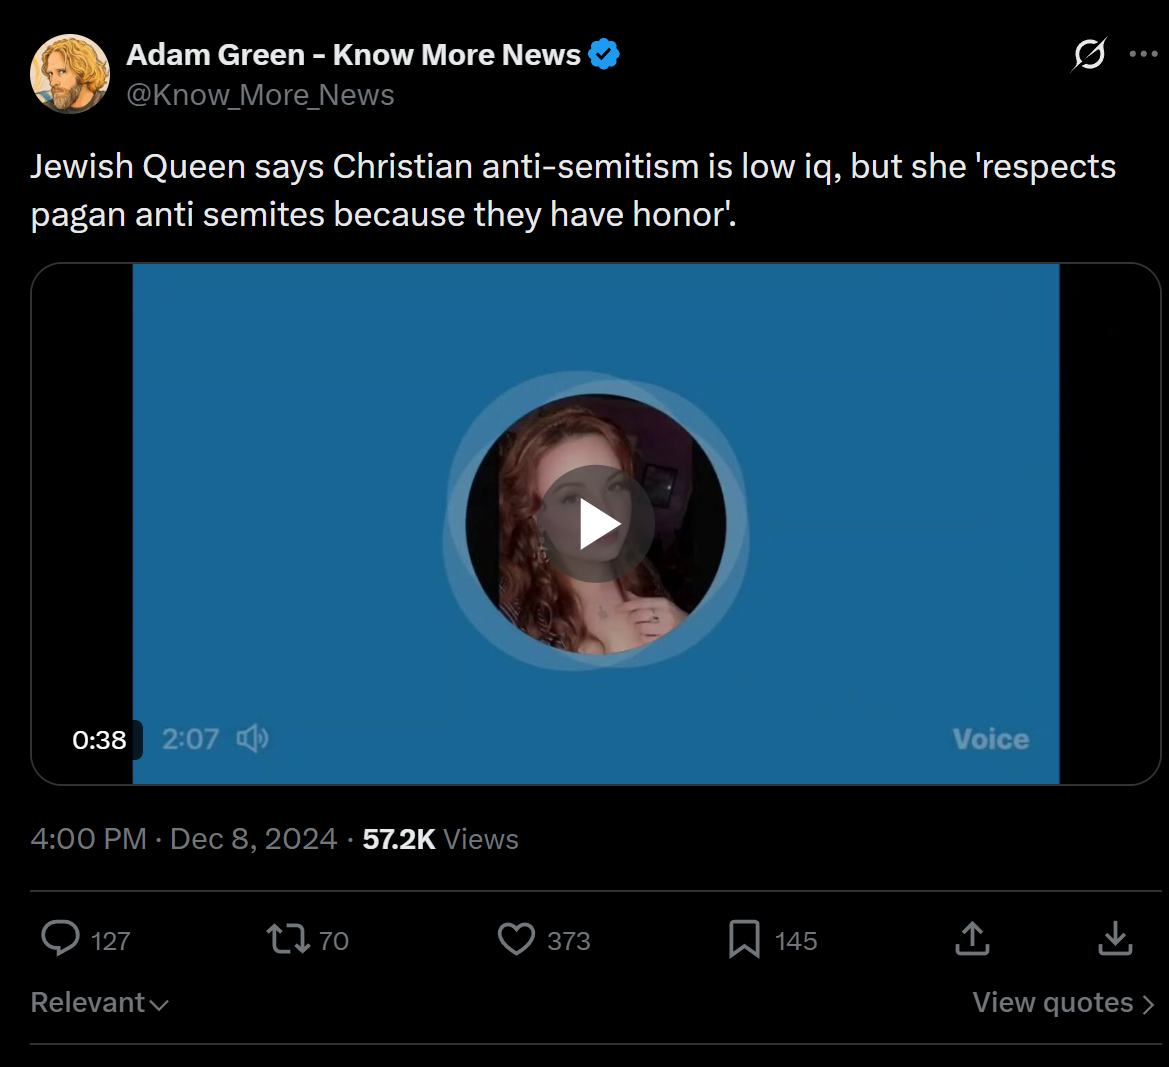1169x1067 pixels.
Task: Click the 0:38 video time badge
Action: click(100, 740)
